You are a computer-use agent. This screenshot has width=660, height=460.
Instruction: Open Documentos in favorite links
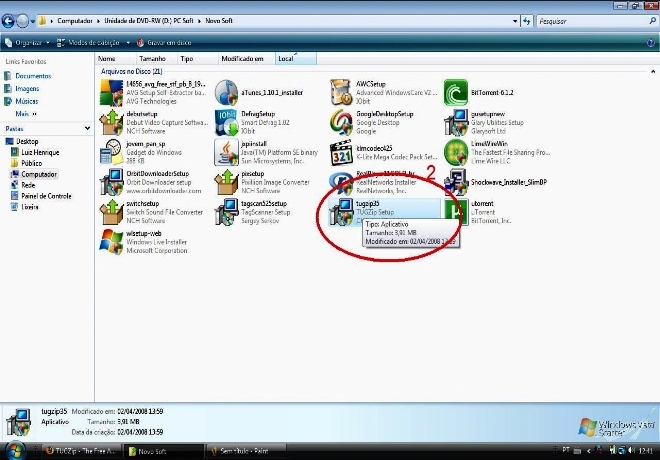(x=32, y=76)
